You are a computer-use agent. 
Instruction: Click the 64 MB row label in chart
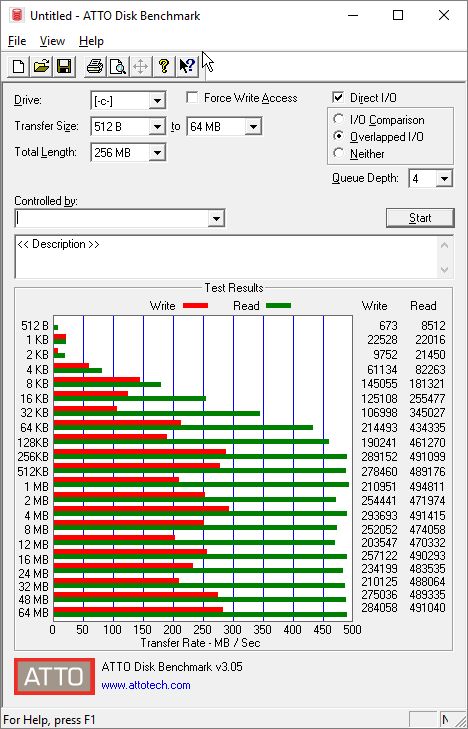(x=33, y=613)
